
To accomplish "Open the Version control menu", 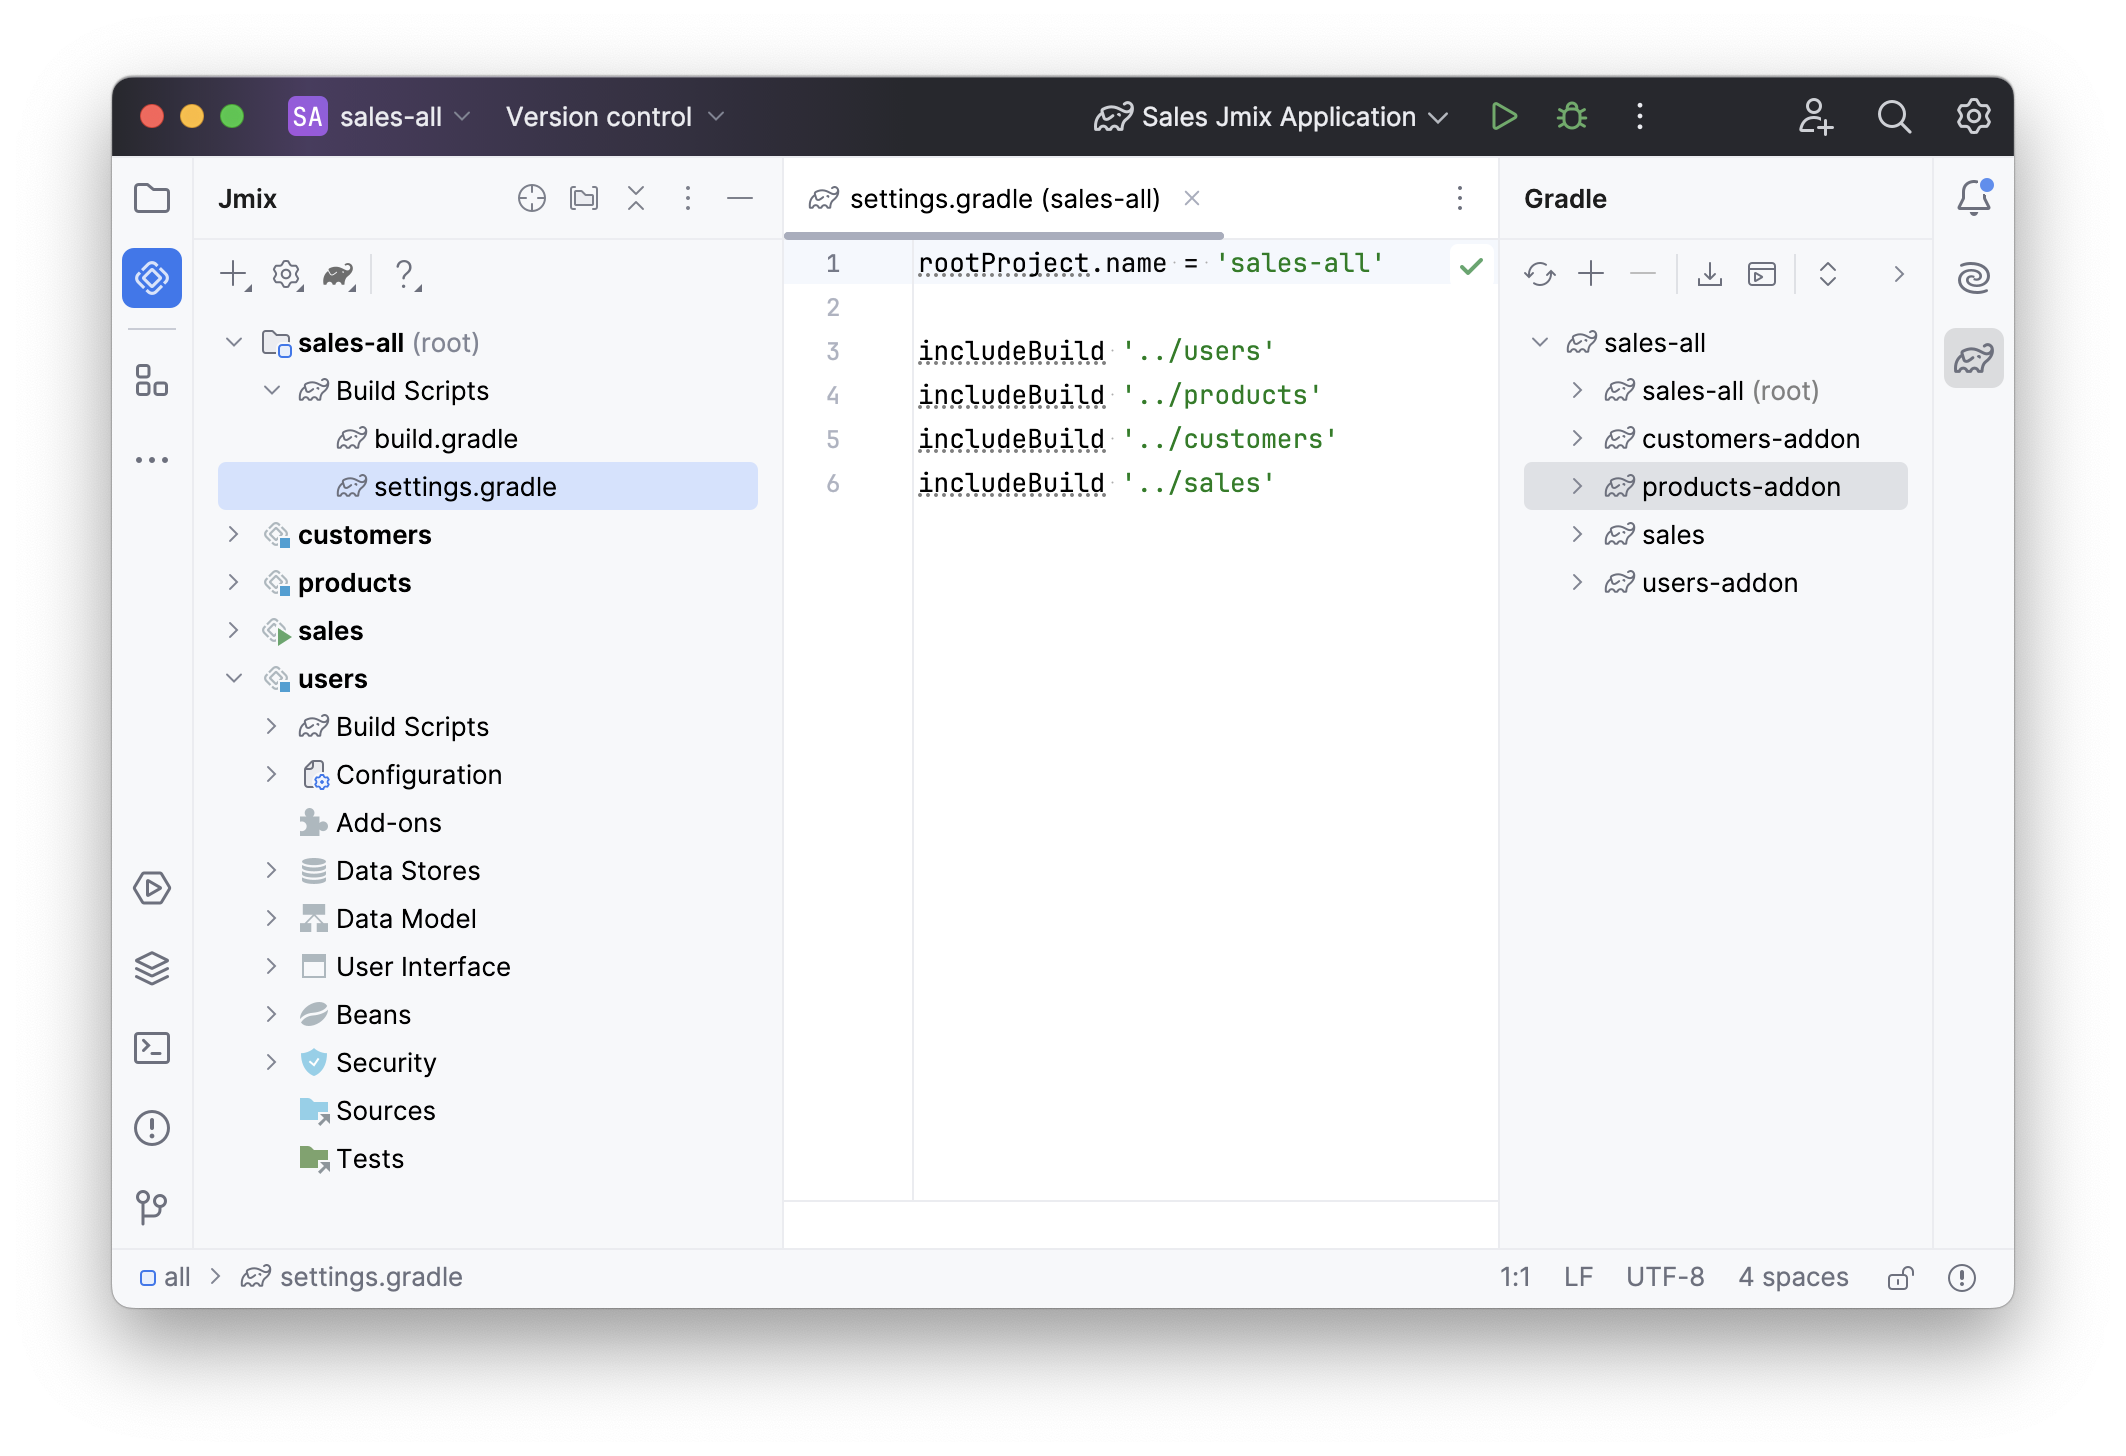I will (x=614, y=117).
